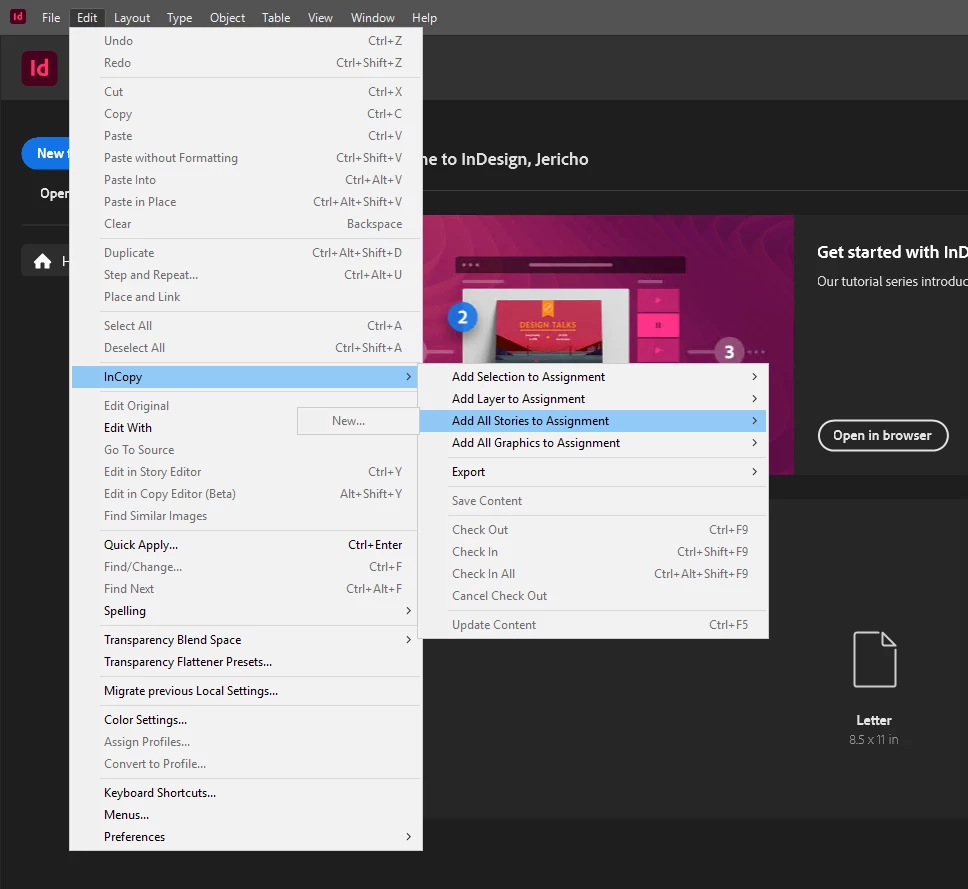The image size is (968, 889).
Task: Click Undo in Edit menu
Action: [245, 41]
